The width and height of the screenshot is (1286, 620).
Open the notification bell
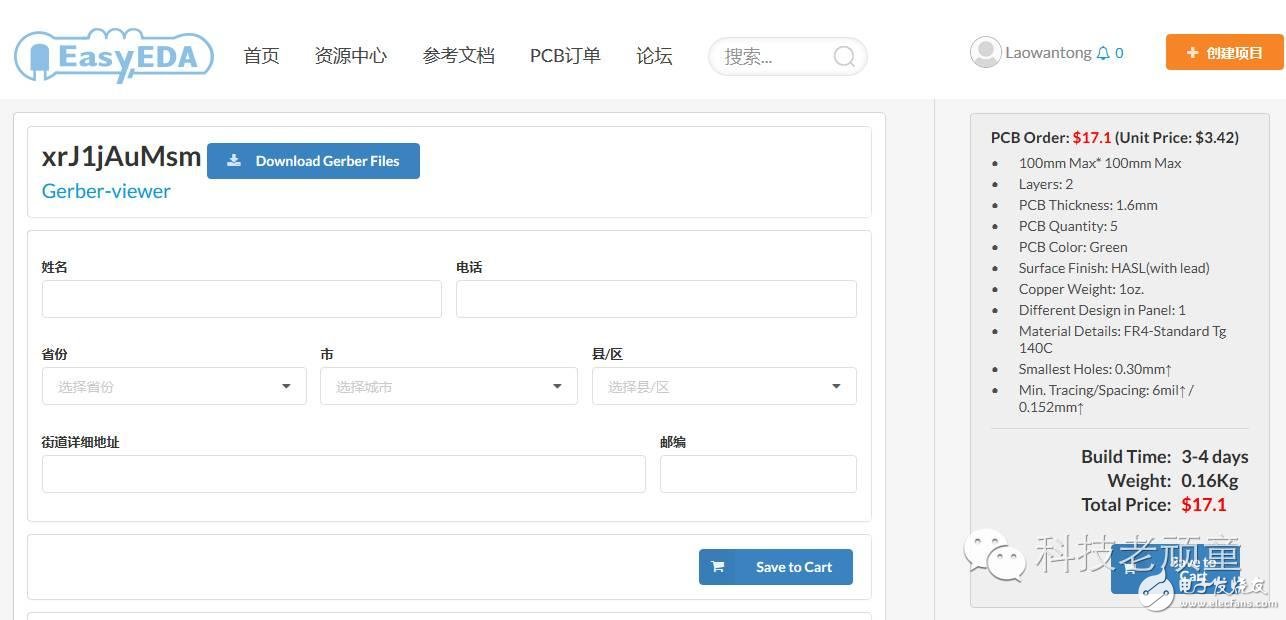click(1103, 53)
